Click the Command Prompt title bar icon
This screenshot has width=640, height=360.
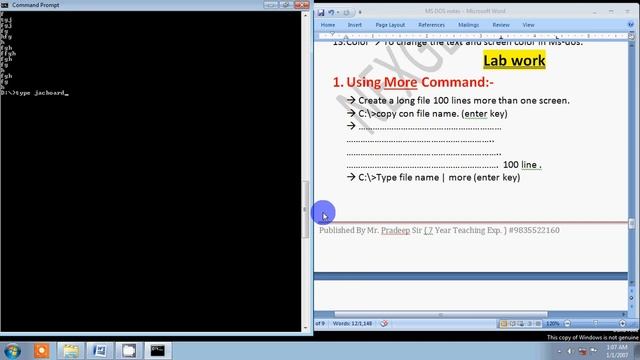pyautogui.click(x=4, y=5)
